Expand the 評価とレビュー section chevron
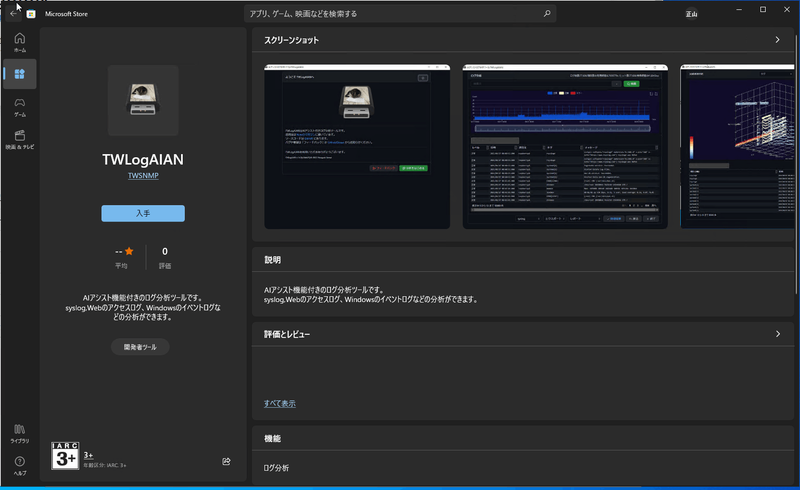The height and width of the screenshot is (490, 800). [x=777, y=334]
